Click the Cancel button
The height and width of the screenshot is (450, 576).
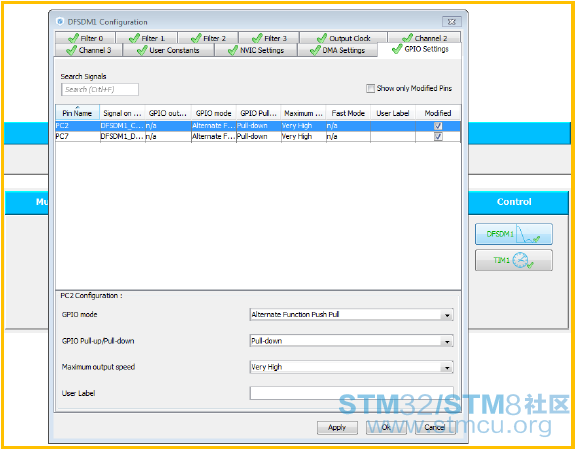(x=435, y=427)
